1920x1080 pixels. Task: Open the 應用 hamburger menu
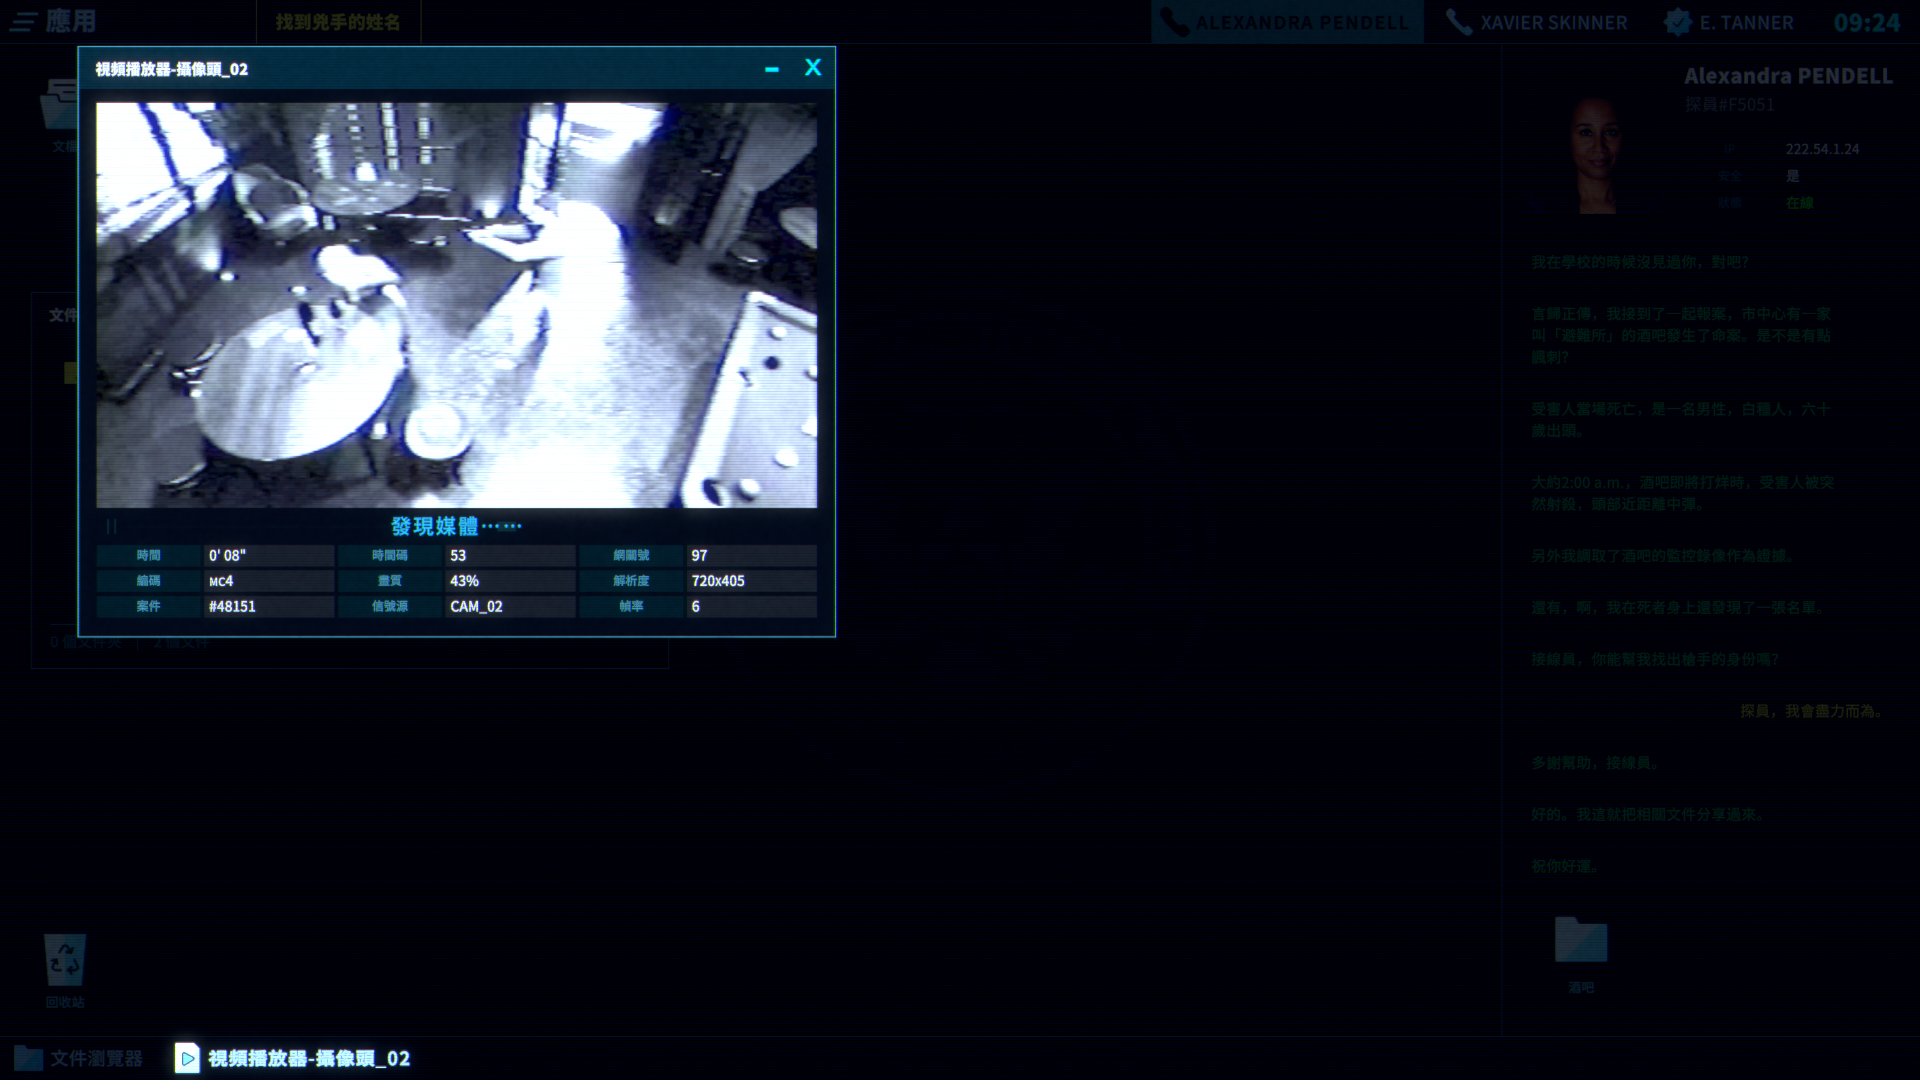[24, 22]
